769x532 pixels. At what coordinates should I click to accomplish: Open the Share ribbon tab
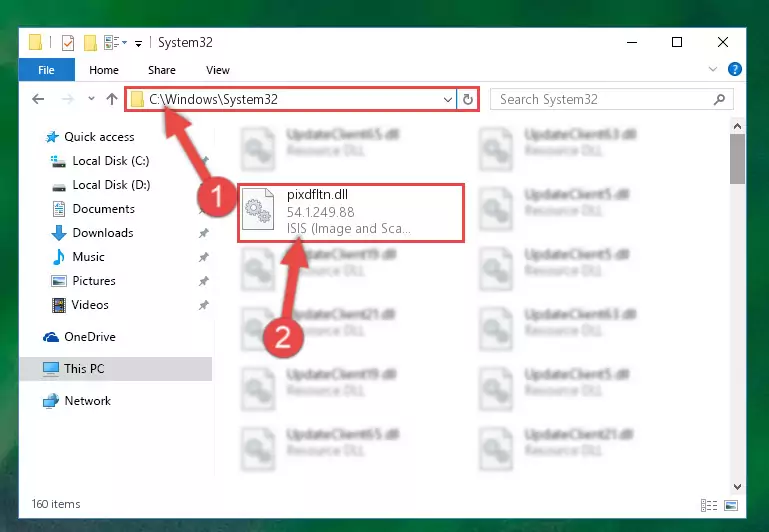pos(162,70)
